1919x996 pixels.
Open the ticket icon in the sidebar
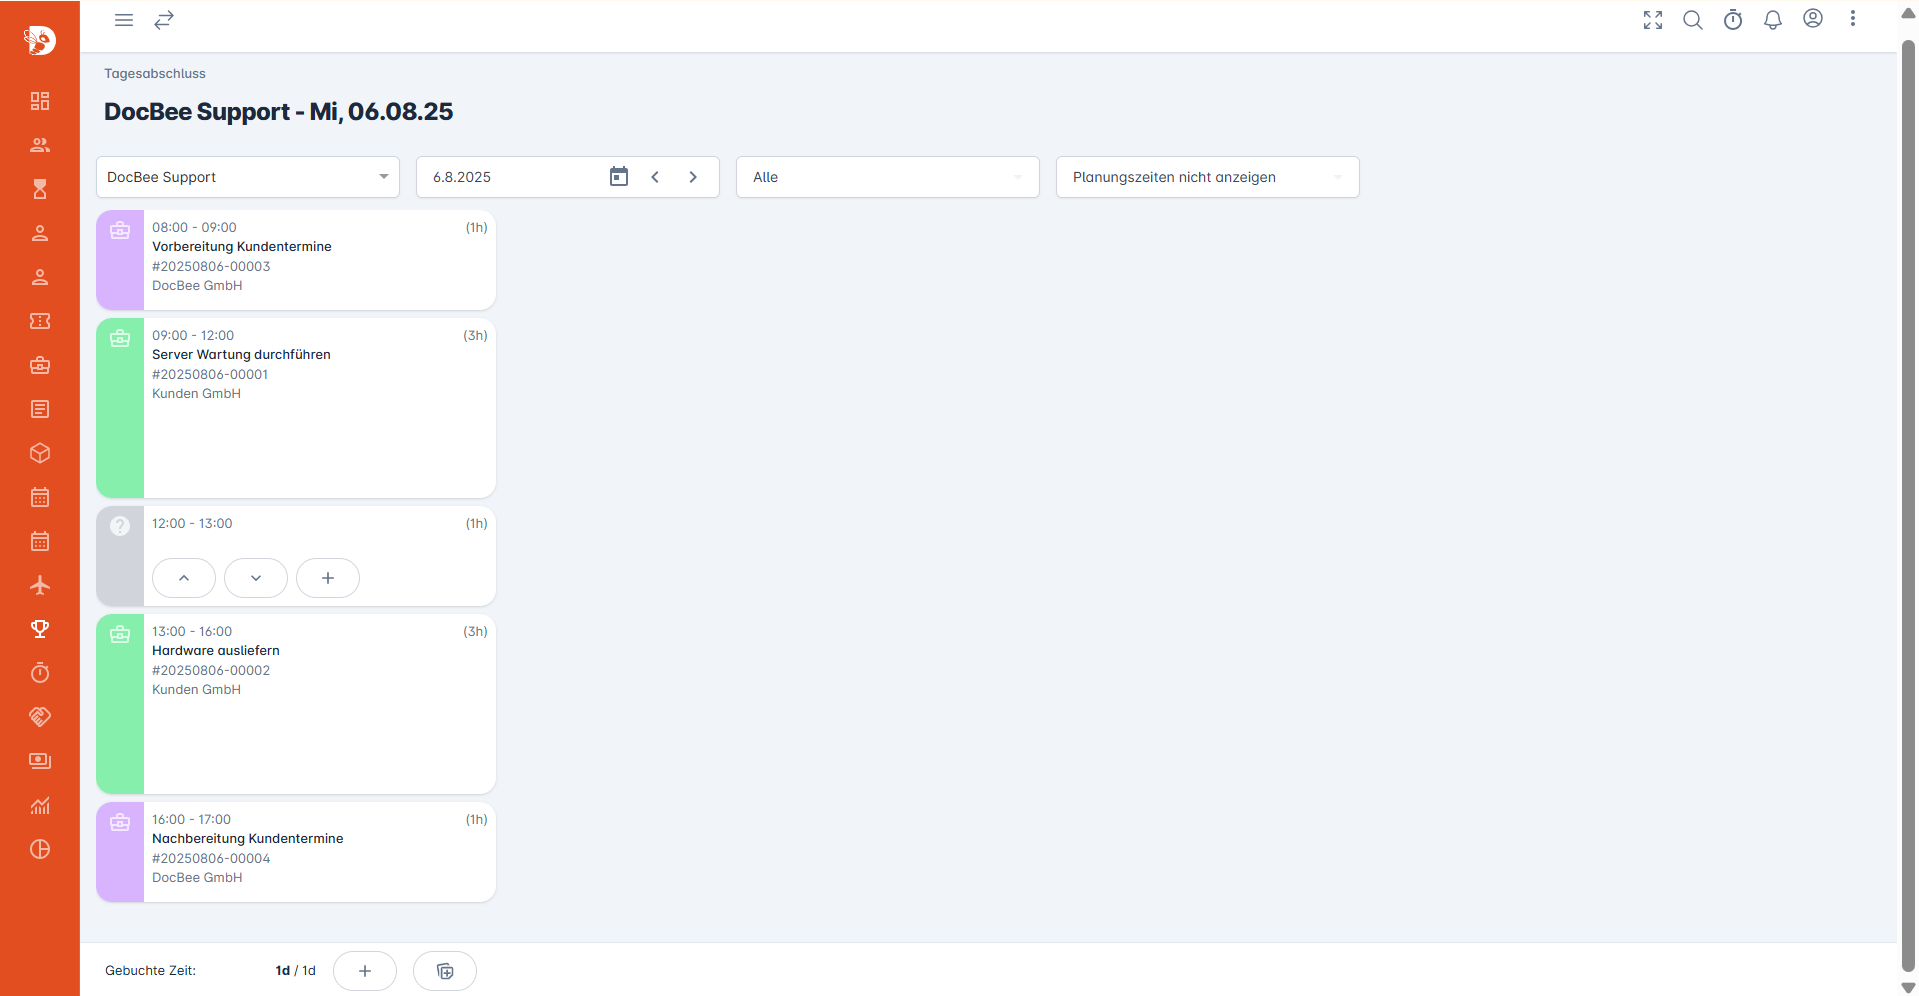coord(40,321)
